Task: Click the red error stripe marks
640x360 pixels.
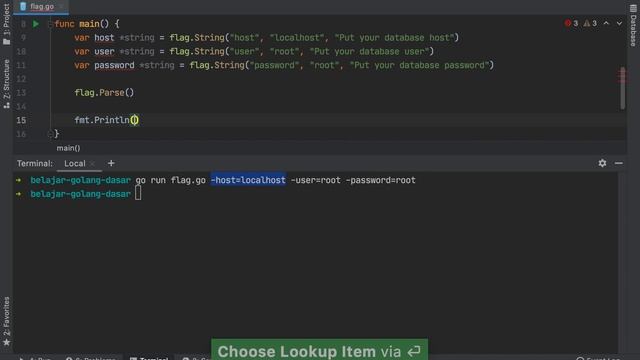Action: pos(622,75)
